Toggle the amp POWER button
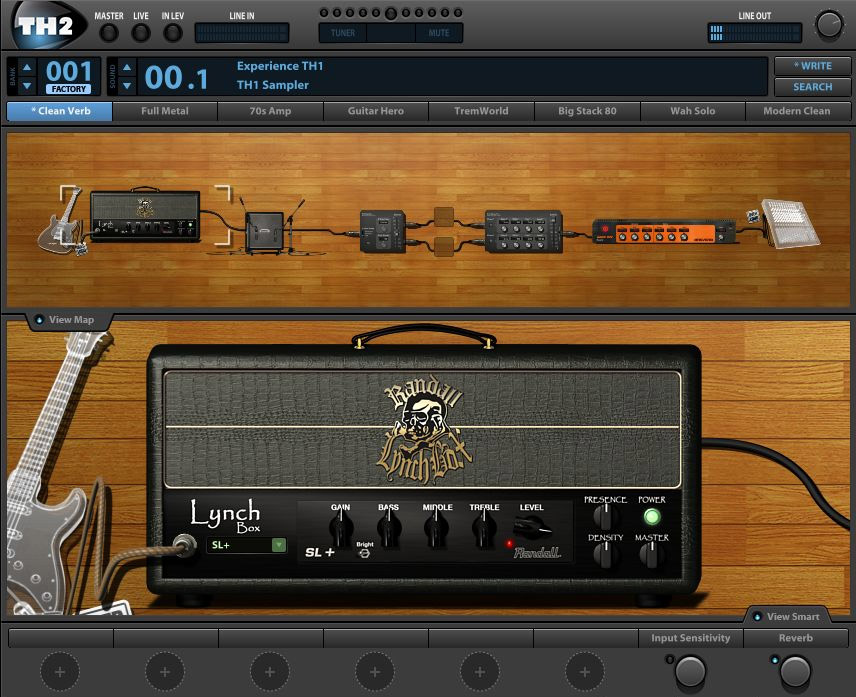Image resolution: width=856 pixels, height=697 pixels. pos(652,516)
